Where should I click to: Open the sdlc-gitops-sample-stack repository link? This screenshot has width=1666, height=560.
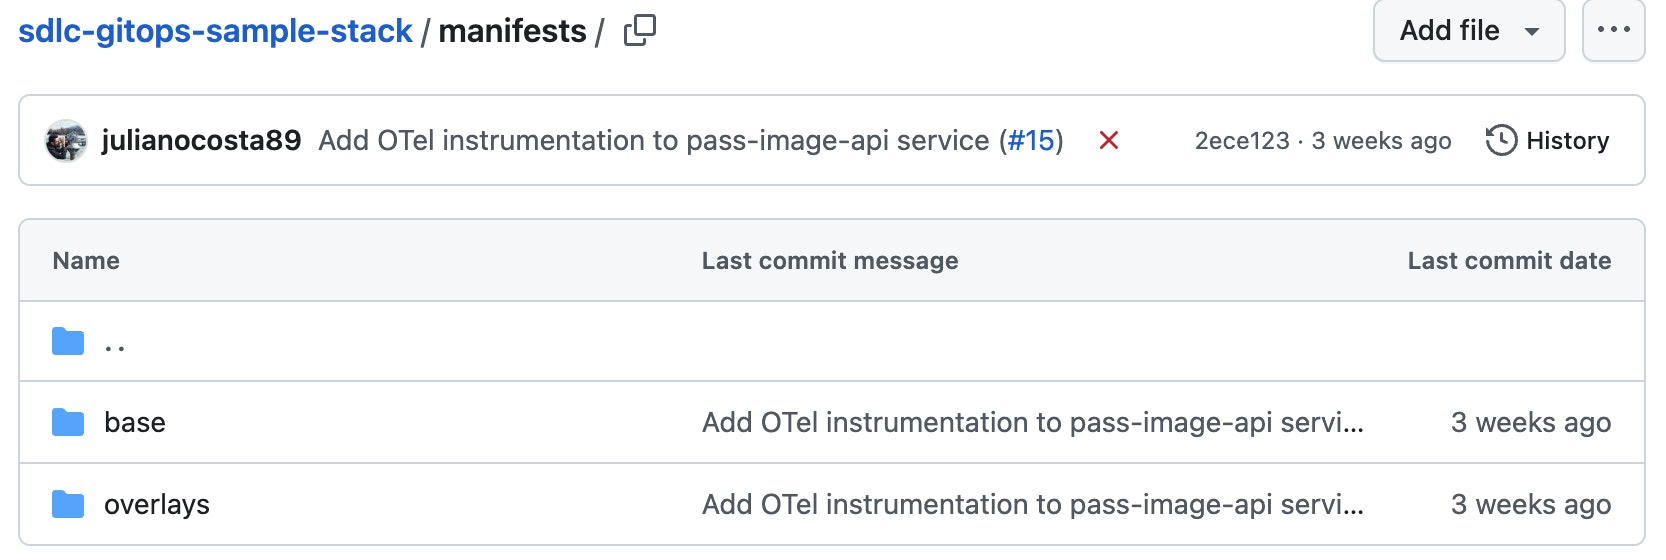click(215, 31)
